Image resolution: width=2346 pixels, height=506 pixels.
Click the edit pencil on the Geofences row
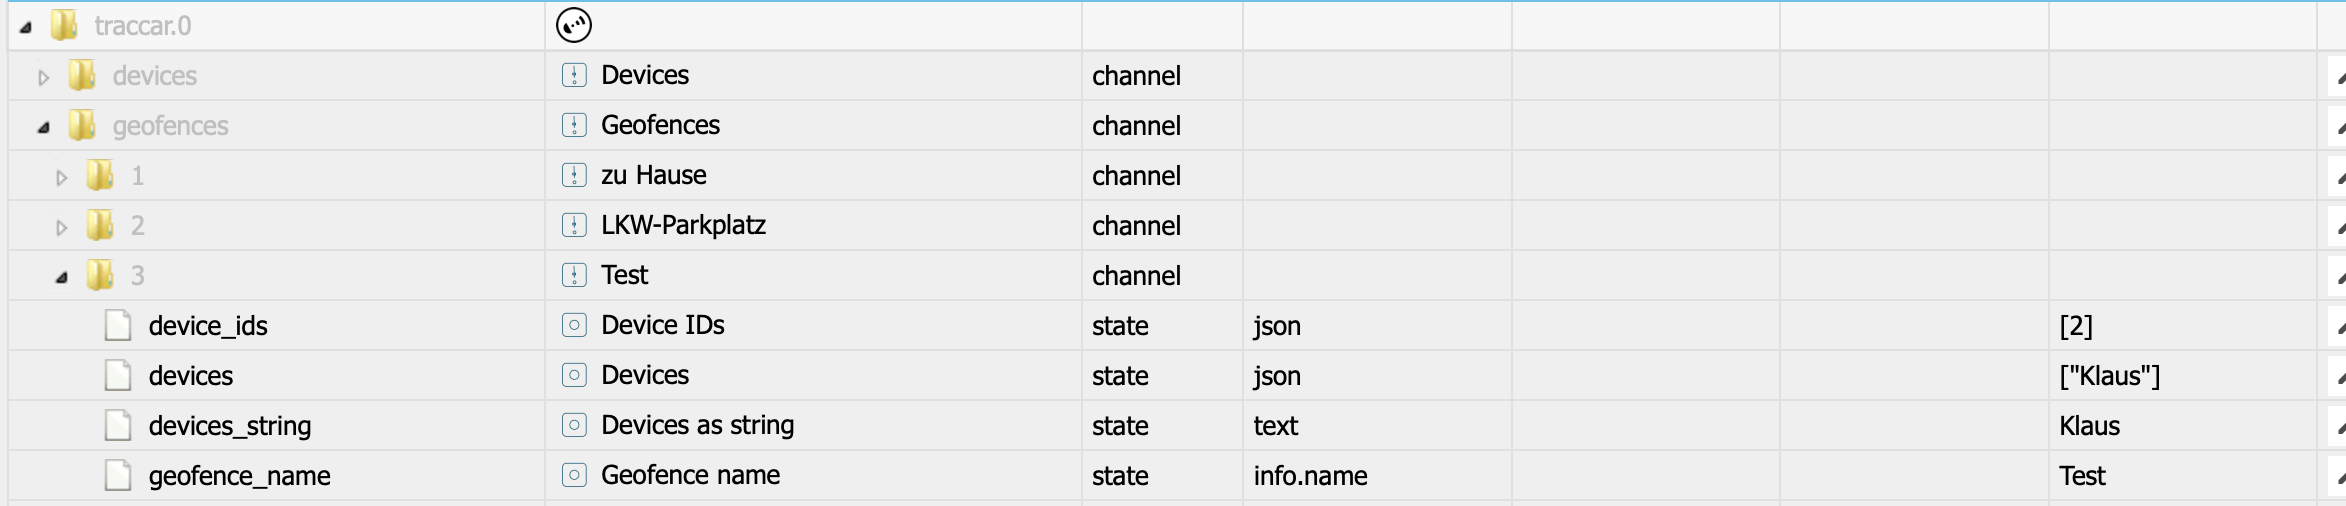click(2339, 127)
